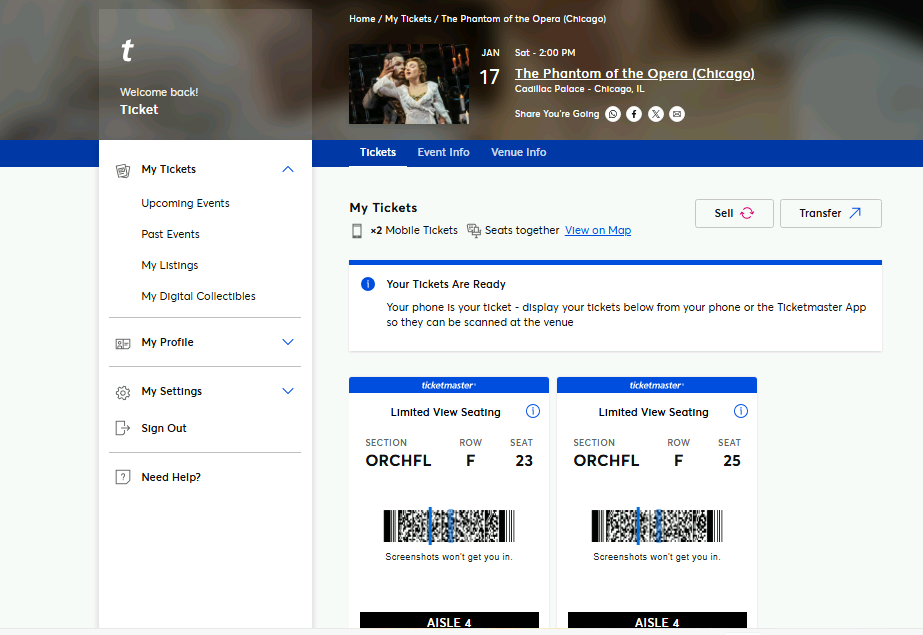923x635 pixels.
Task: Go to Past Events
Action: (x=170, y=234)
